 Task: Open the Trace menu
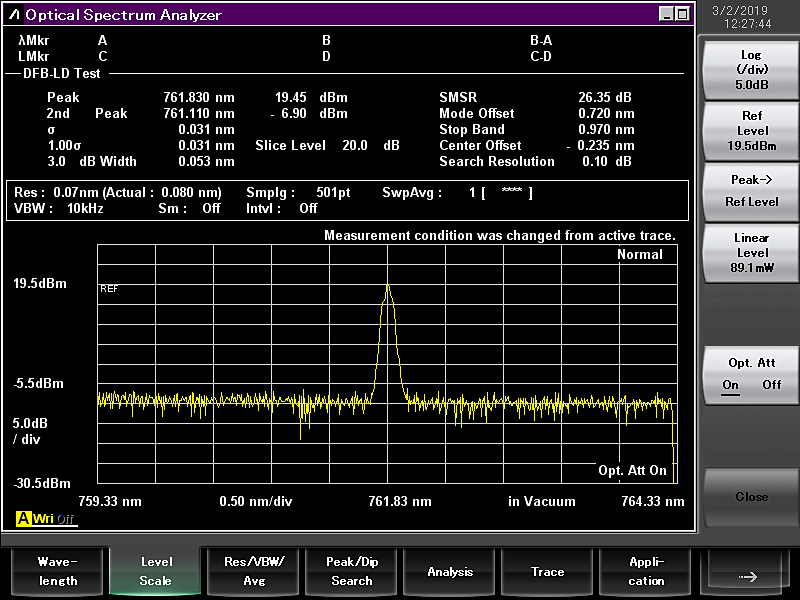click(547, 572)
